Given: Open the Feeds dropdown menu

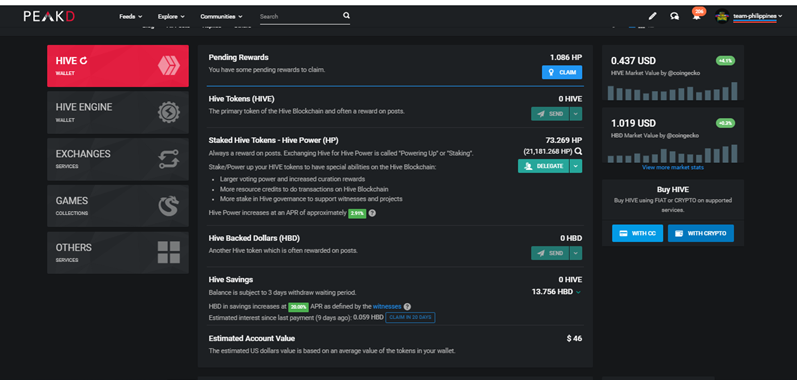Looking at the screenshot, I should (131, 16).
